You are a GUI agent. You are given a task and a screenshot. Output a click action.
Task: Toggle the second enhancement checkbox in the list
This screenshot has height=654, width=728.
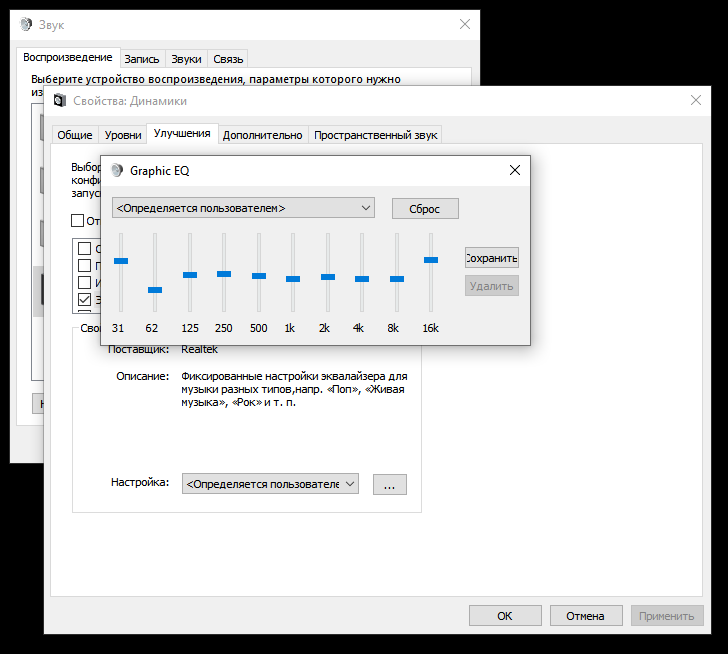pyautogui.click(x=84, y=265)
